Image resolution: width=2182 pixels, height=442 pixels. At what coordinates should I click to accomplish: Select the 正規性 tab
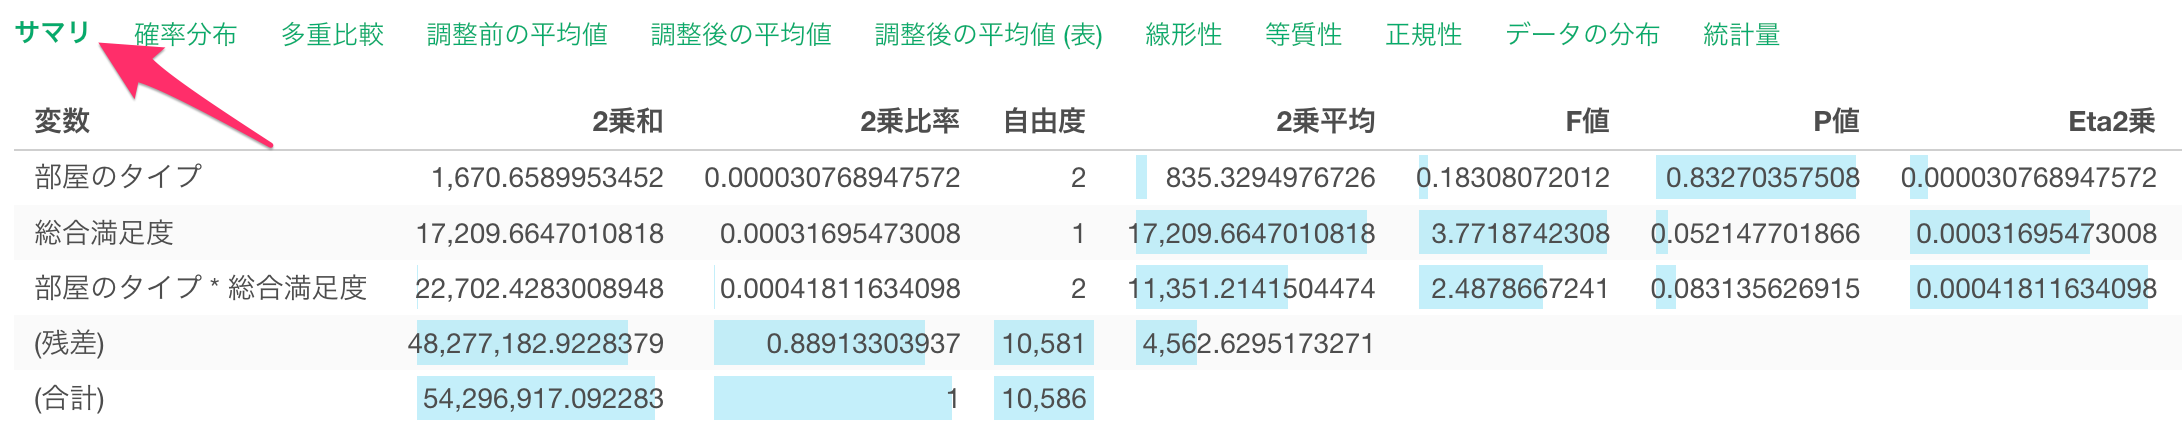coord(1423,35)
